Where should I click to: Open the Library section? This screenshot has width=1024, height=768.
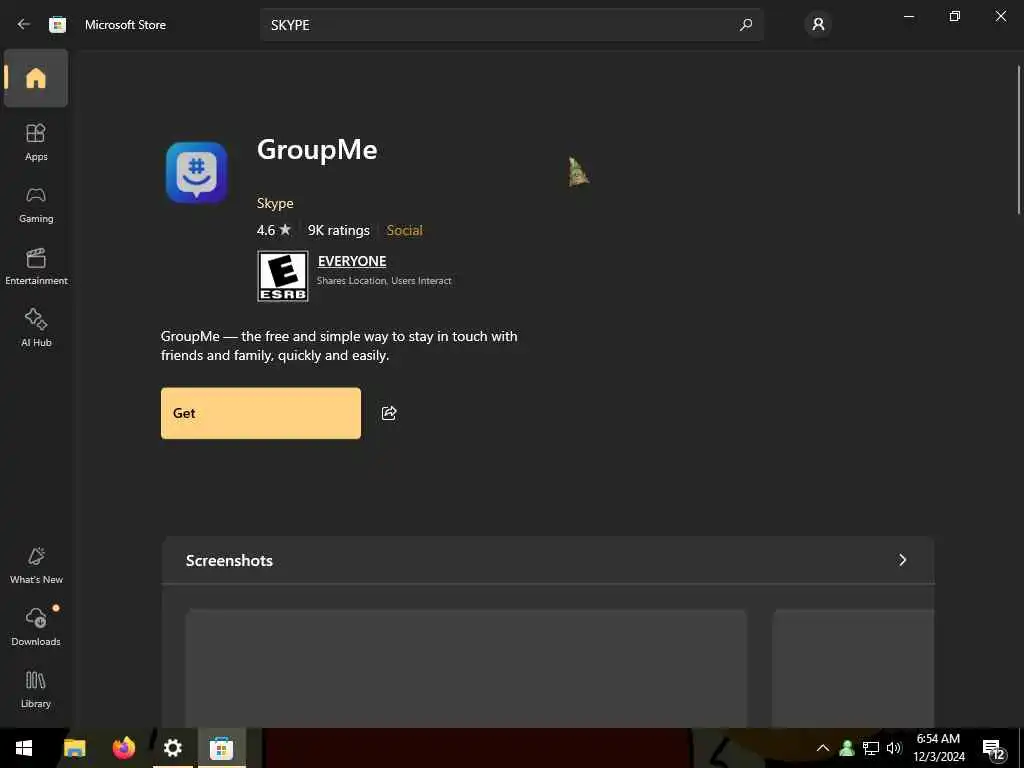click(x=36, y=689)
